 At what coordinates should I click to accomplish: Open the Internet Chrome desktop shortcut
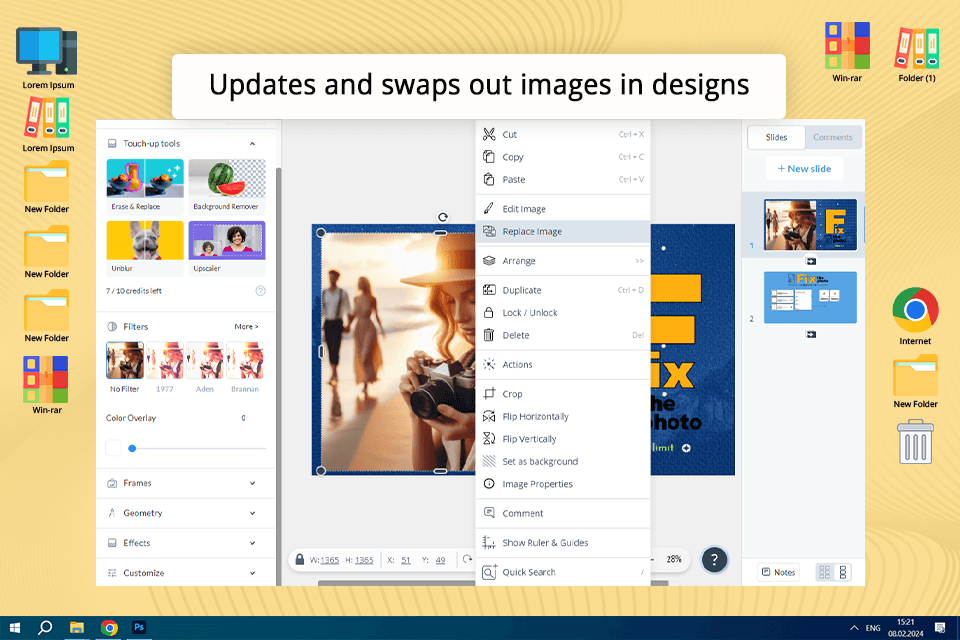[x=915, y=316]
